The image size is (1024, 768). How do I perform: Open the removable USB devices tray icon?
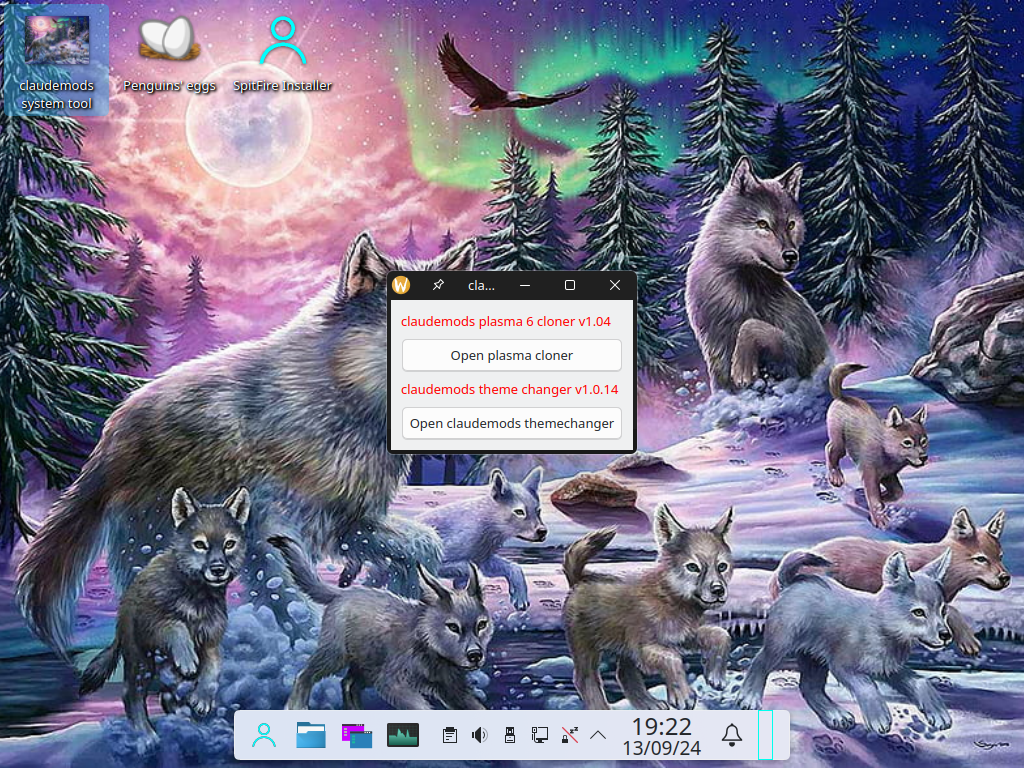(x=510, y=735)
